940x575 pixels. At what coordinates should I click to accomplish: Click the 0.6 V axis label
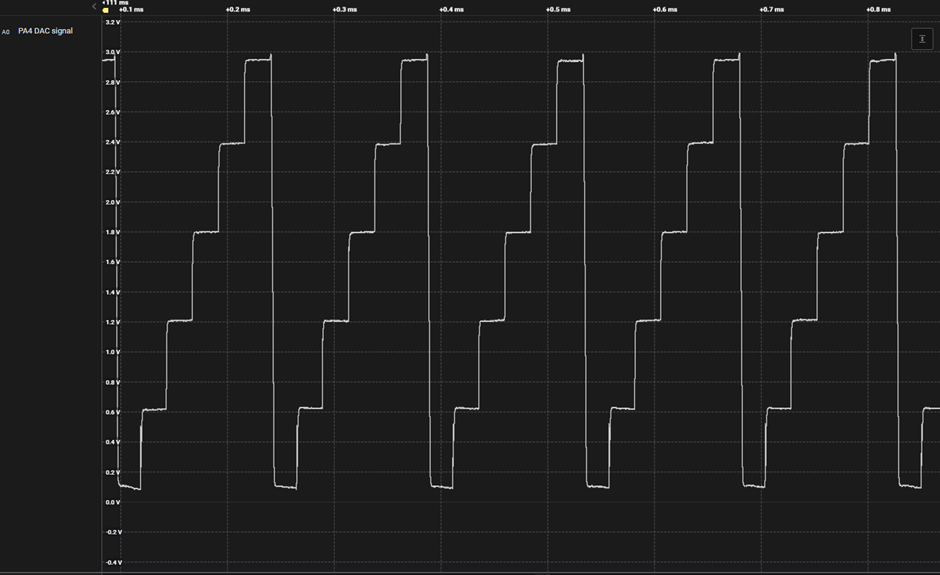pos(113,412)
